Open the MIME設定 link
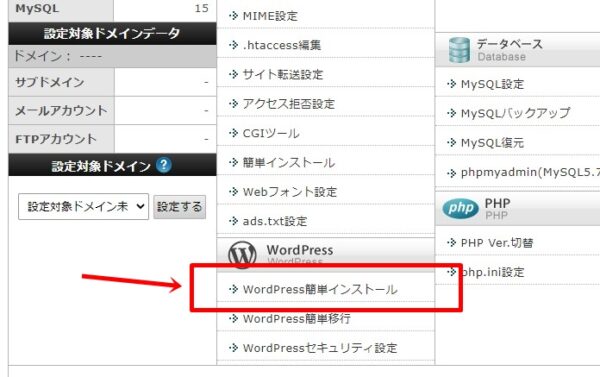Screen dimensions: 600x377 click(270, 16)
